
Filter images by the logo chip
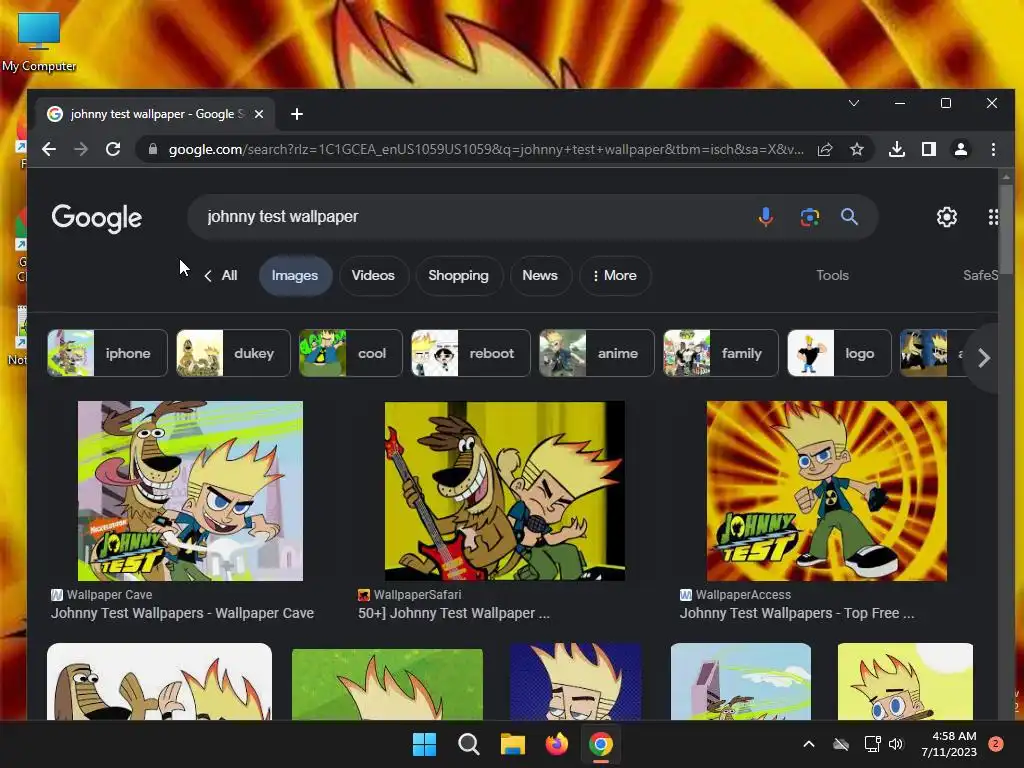pos(839,353)
